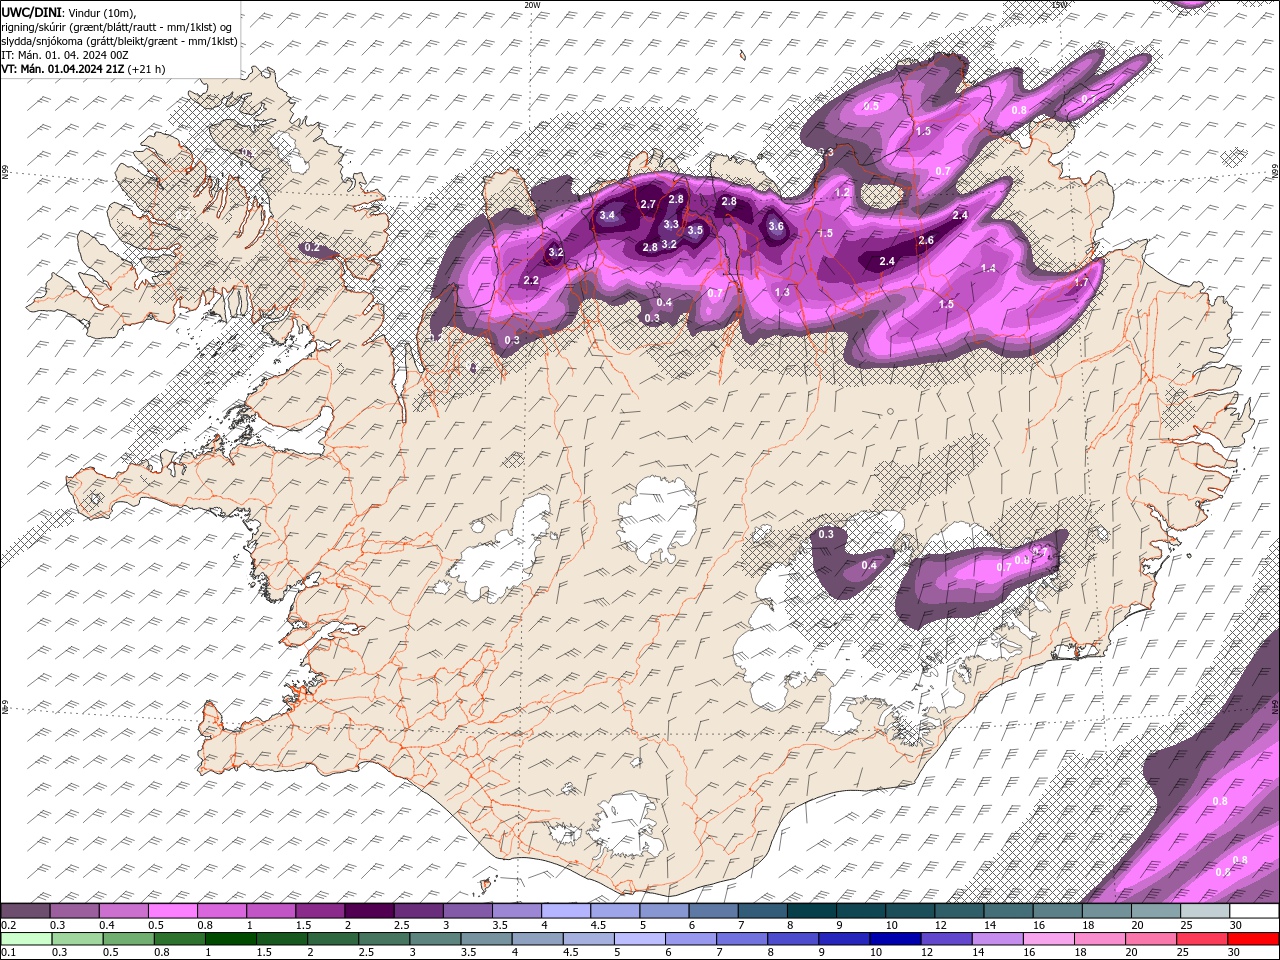This screenshot has width=1280, height=960.
Task: Click the '0.1' label in the lower legend
Action: [7, 952]
